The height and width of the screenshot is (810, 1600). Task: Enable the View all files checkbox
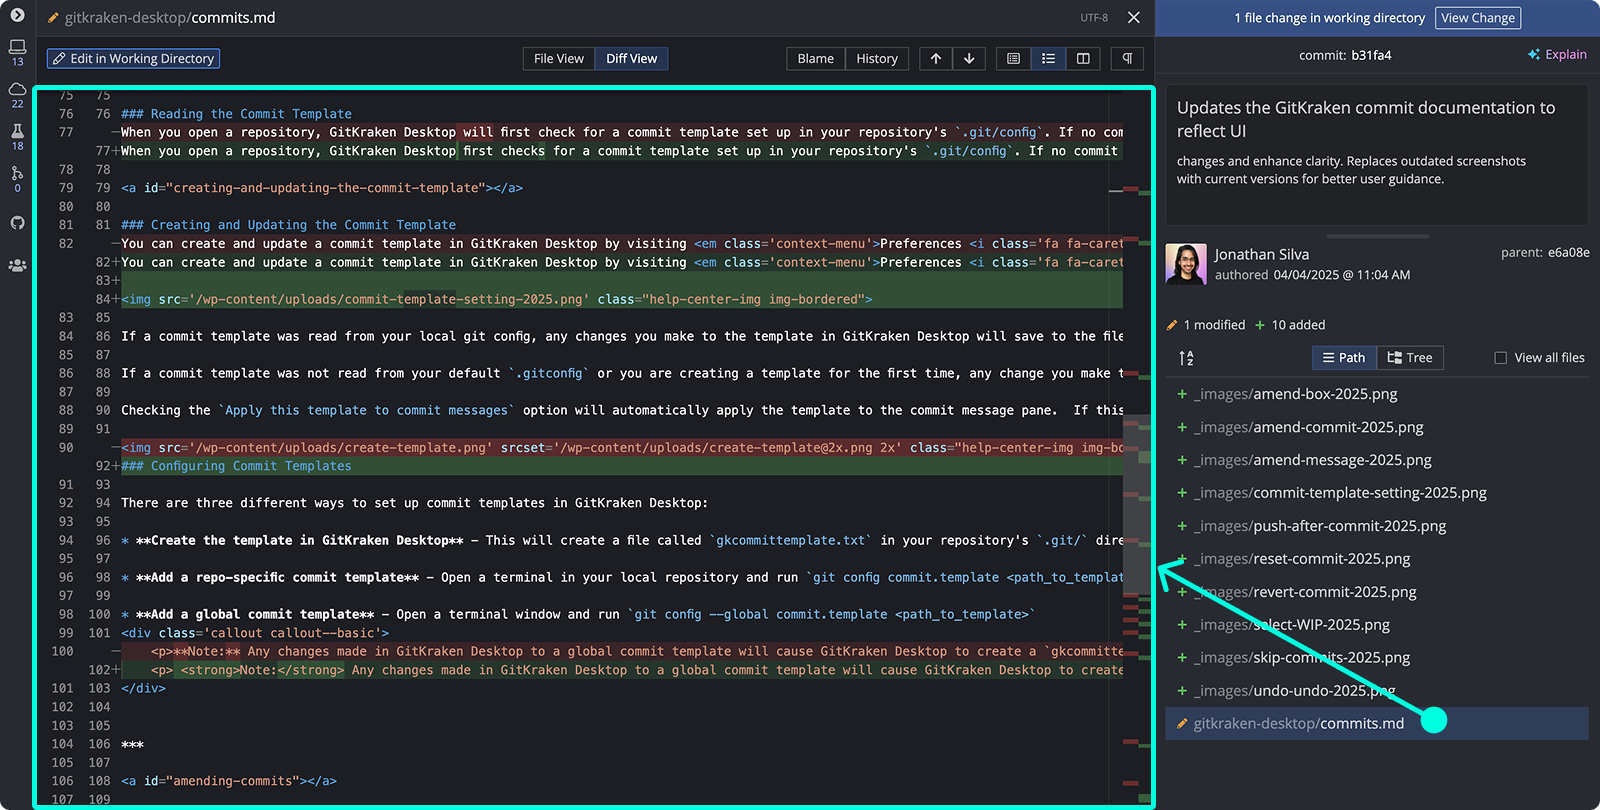tap(1500, 358)
